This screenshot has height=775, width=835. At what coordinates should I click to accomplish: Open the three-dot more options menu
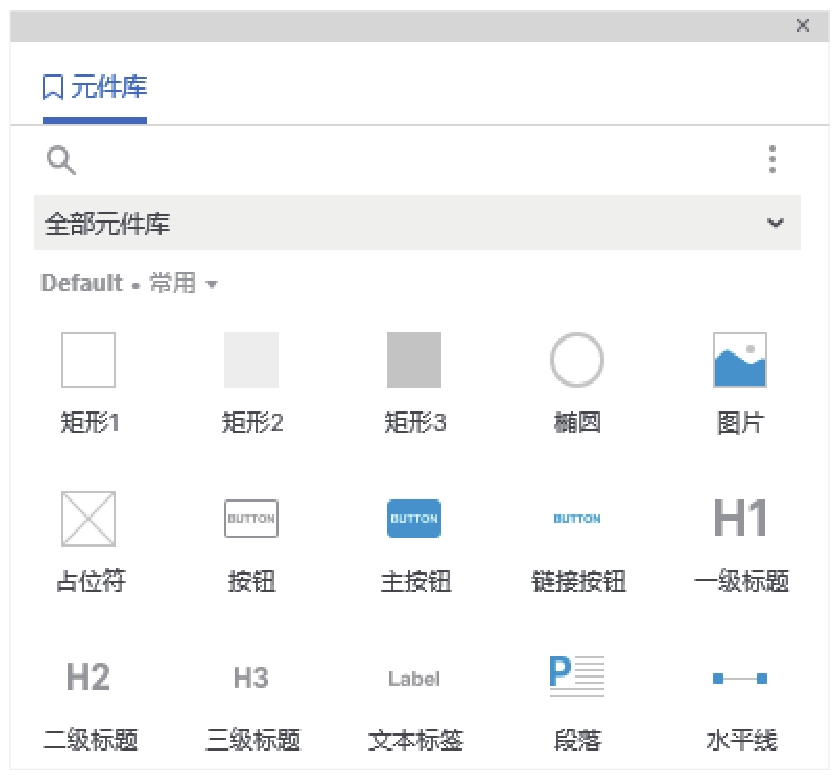[x=772, y=159]
